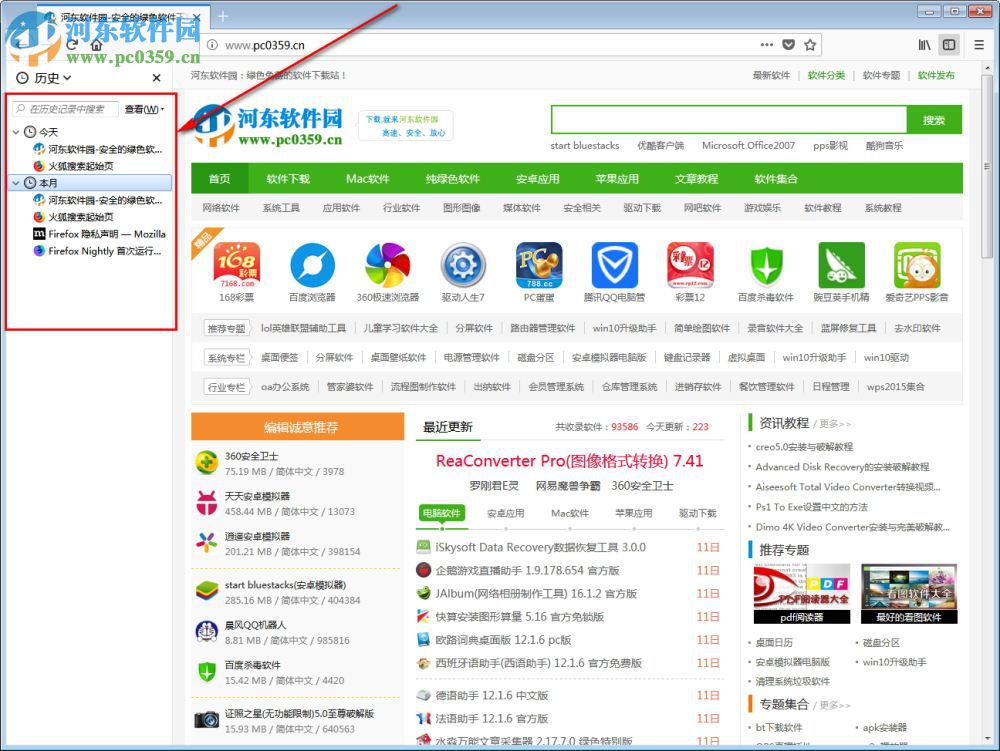Launch the 爱奇艺PPS影音 icon
The width and height of the screenshot is (1000, 751).
(918, 265)
